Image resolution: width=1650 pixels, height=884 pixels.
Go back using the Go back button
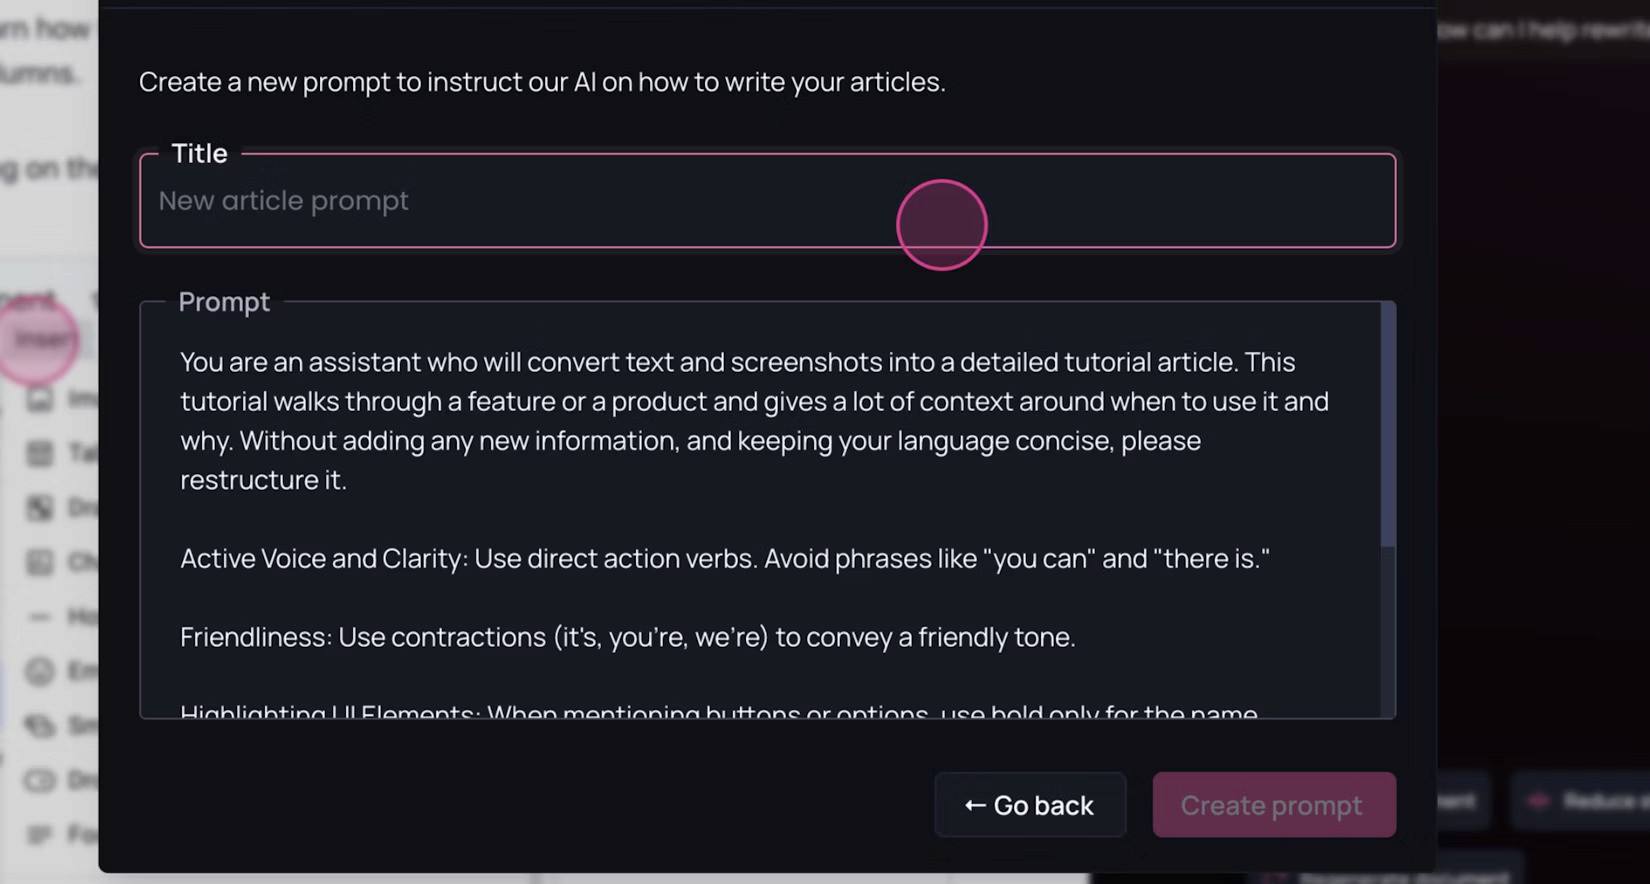[x=1030, y=805]
